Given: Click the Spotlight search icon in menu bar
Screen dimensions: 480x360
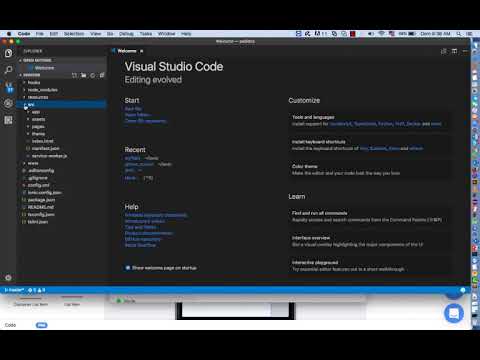Looking at the screenshot, I should (459, 34).
